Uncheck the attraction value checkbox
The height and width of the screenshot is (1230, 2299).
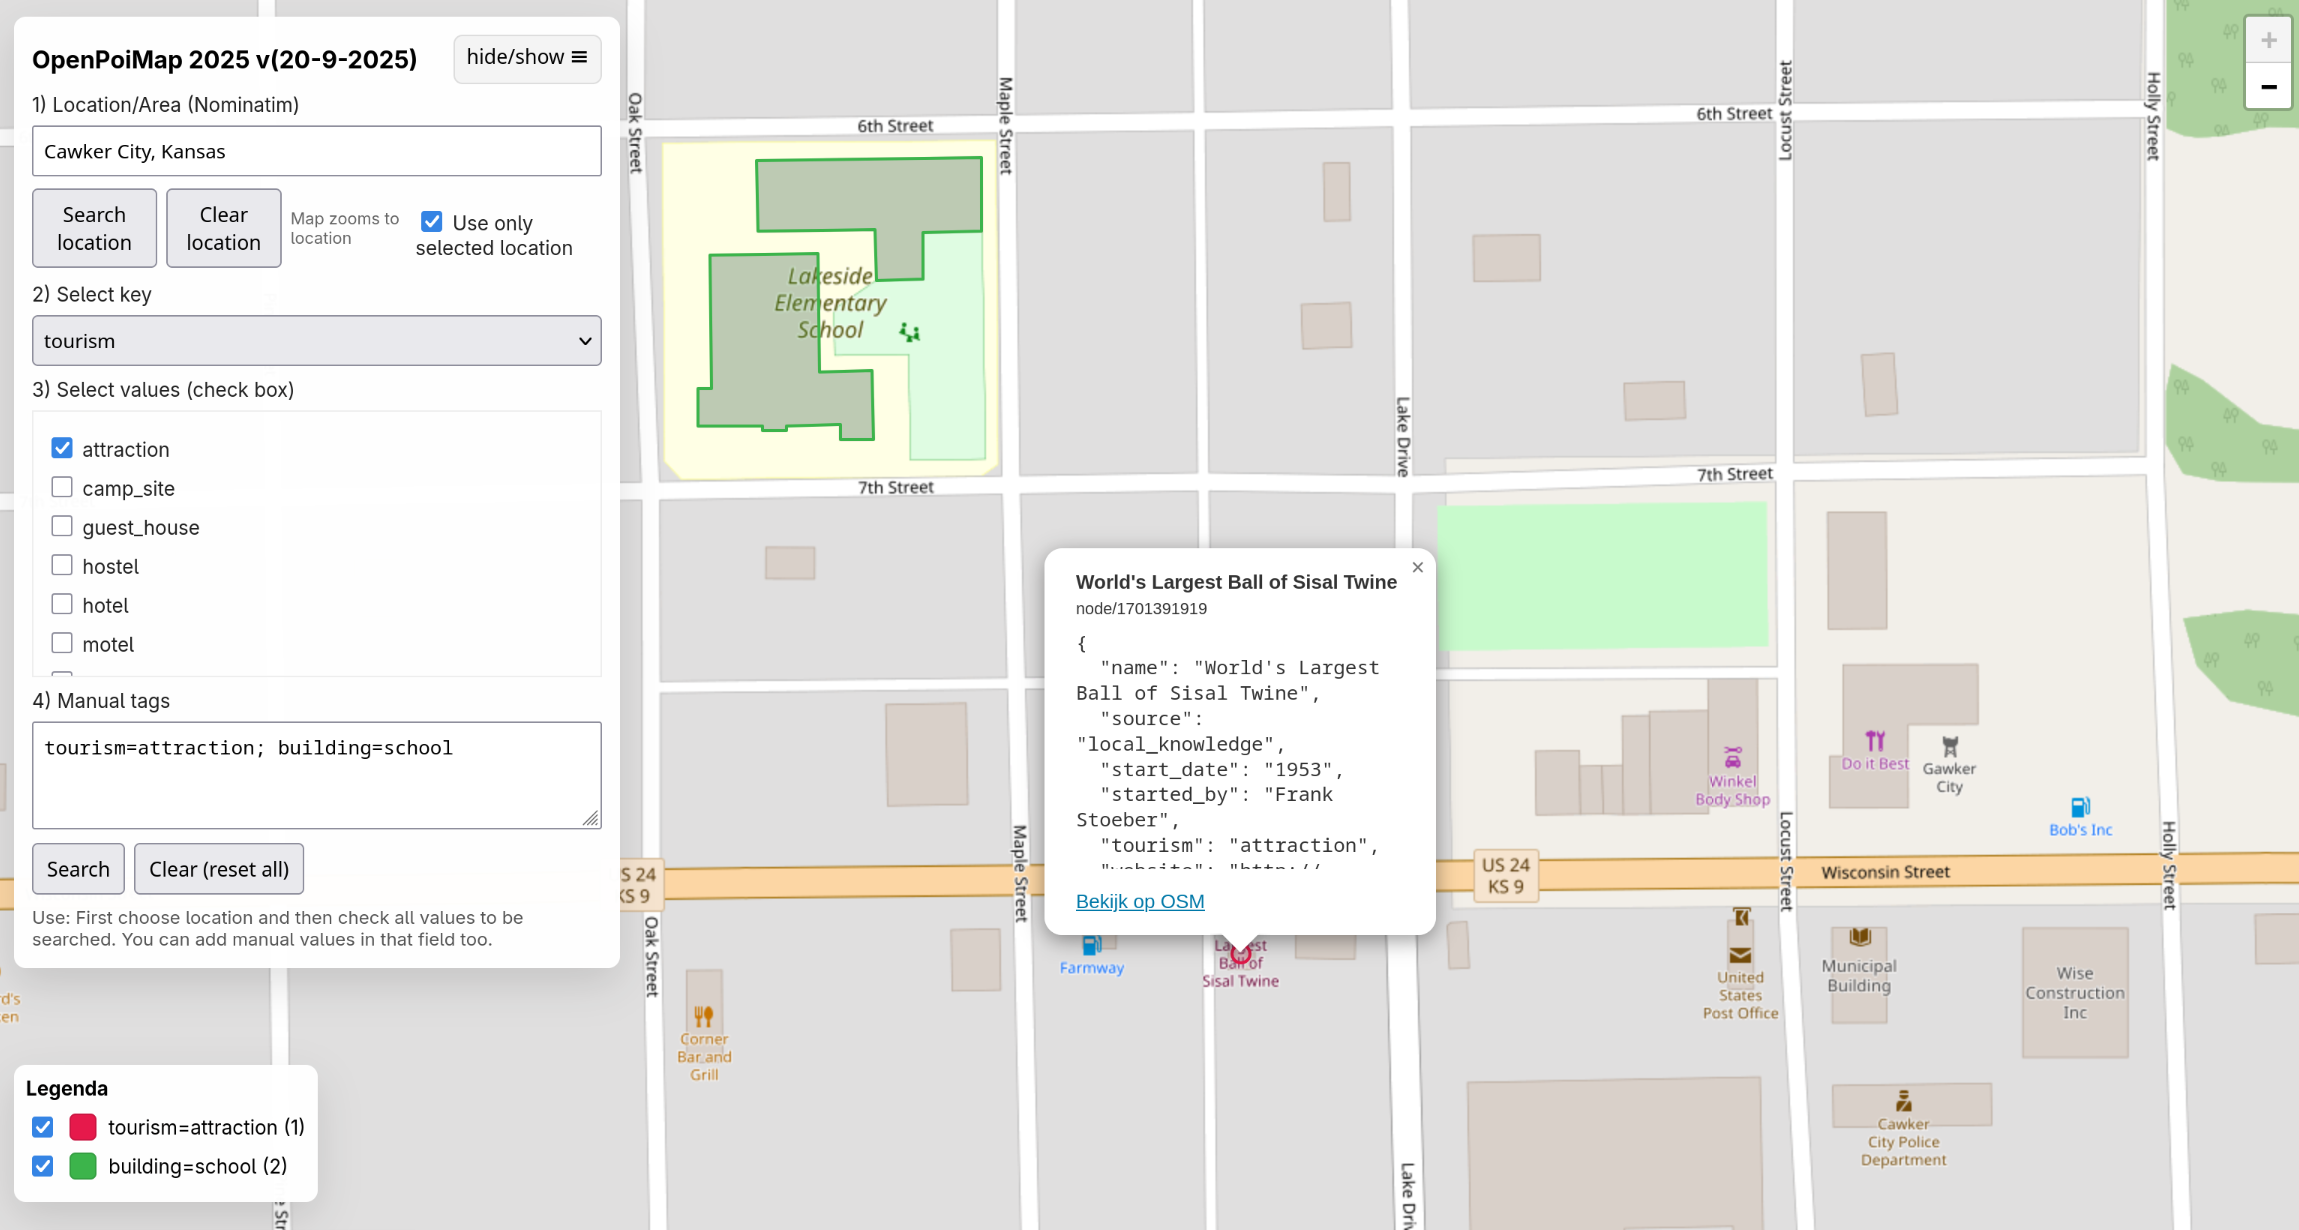[62, 448]
